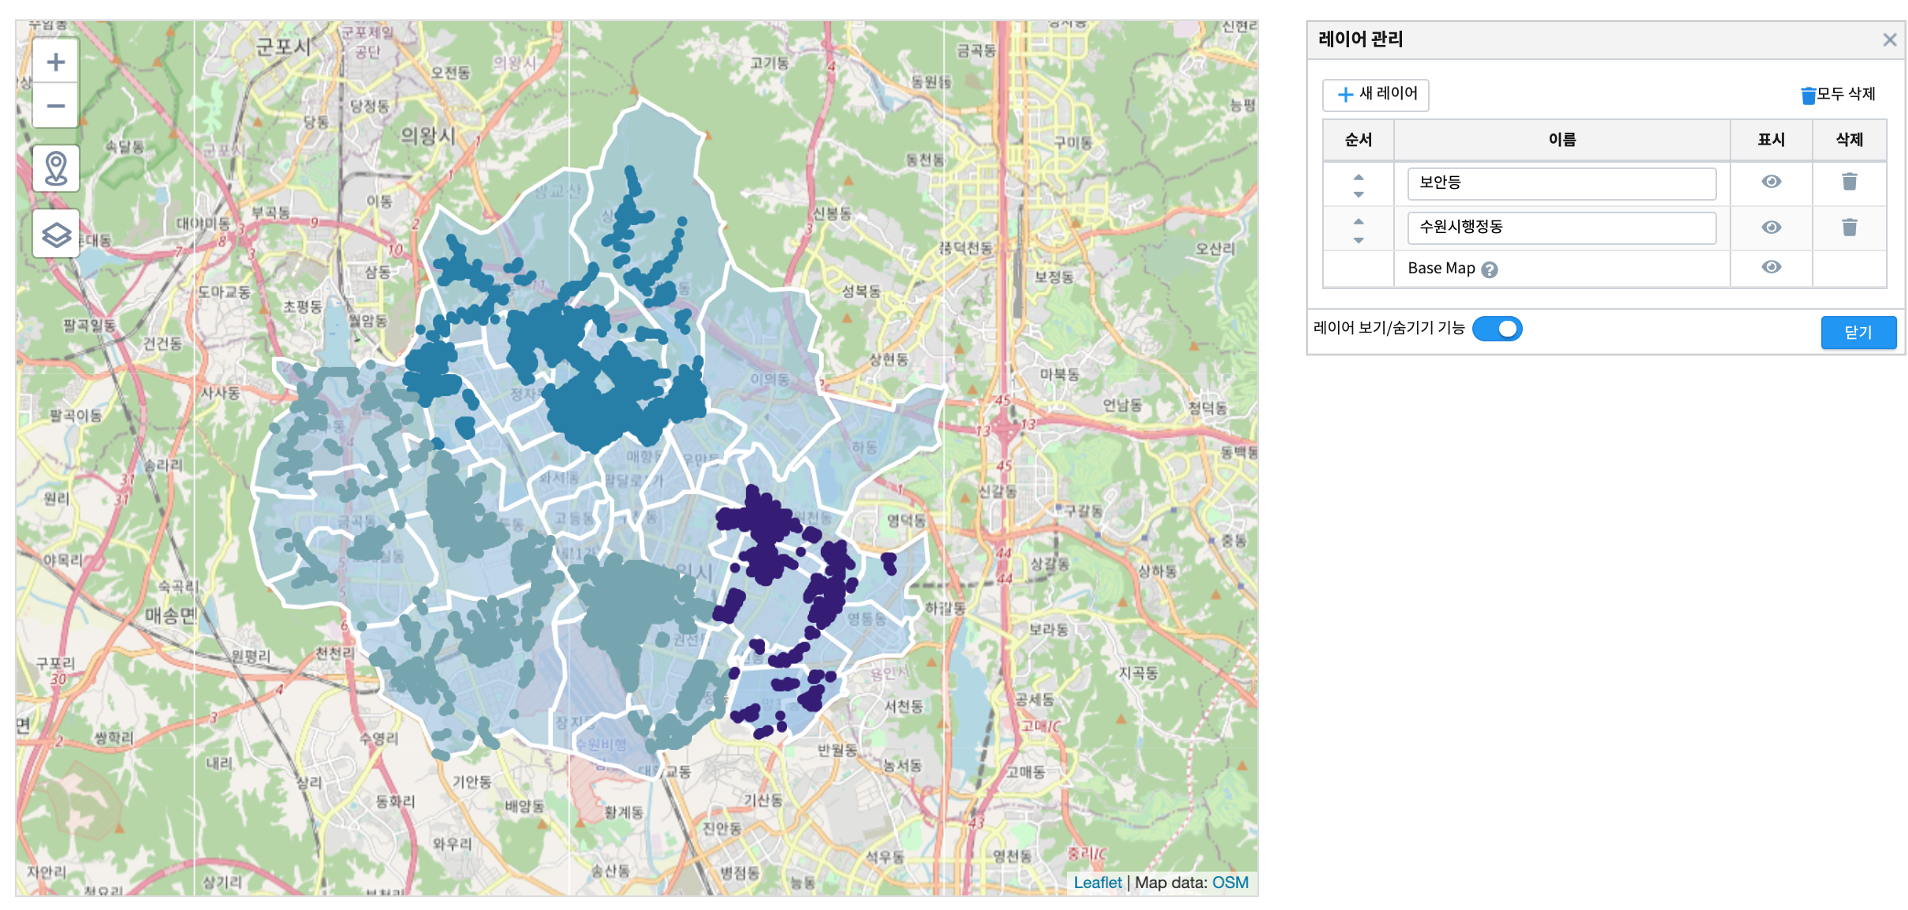Move the 보안등 layer down
1908x910 pixels.
point(1358,194)
